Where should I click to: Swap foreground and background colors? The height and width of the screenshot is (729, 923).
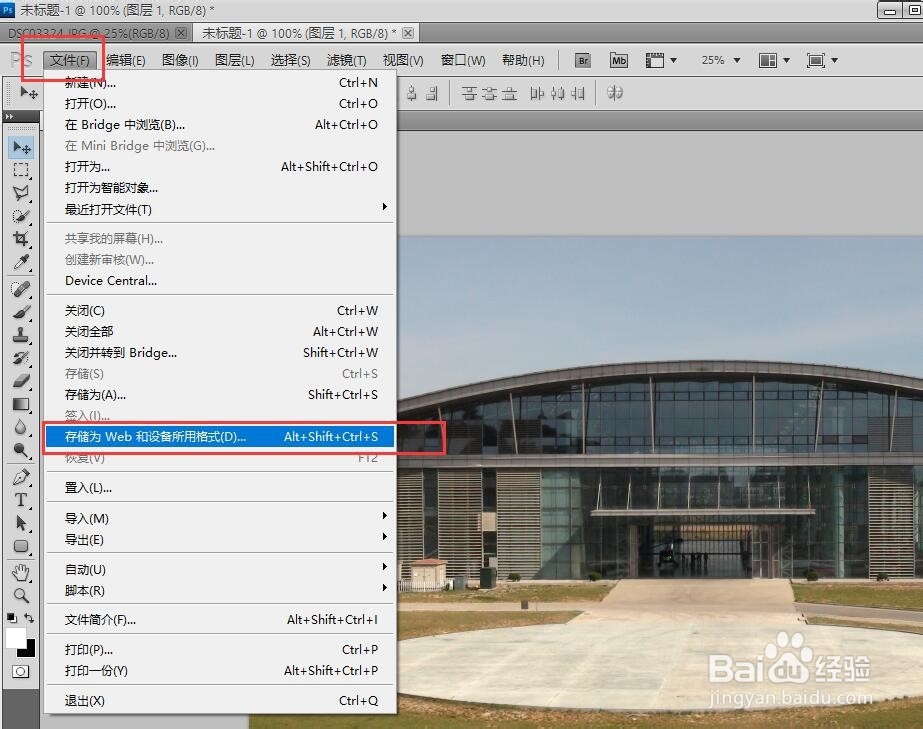(29, 618)
